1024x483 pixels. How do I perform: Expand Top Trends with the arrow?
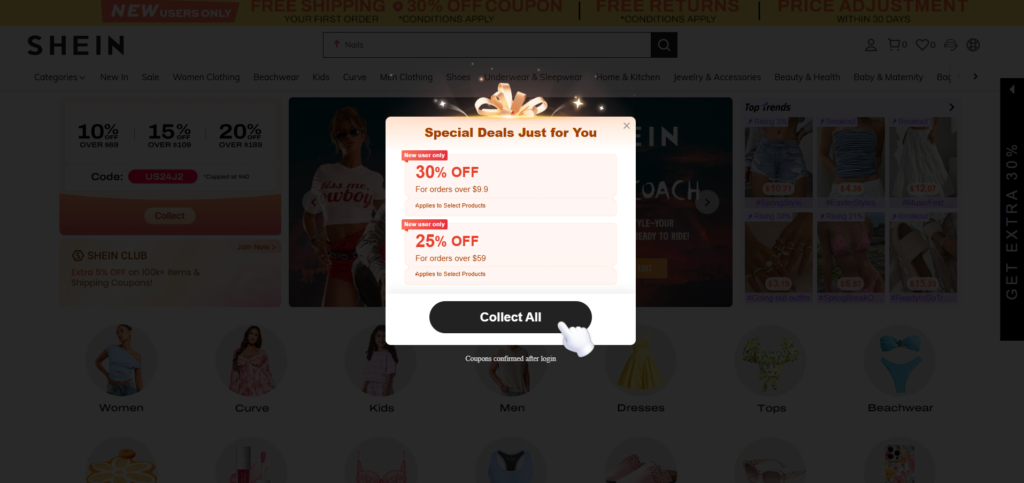(952, 107)
